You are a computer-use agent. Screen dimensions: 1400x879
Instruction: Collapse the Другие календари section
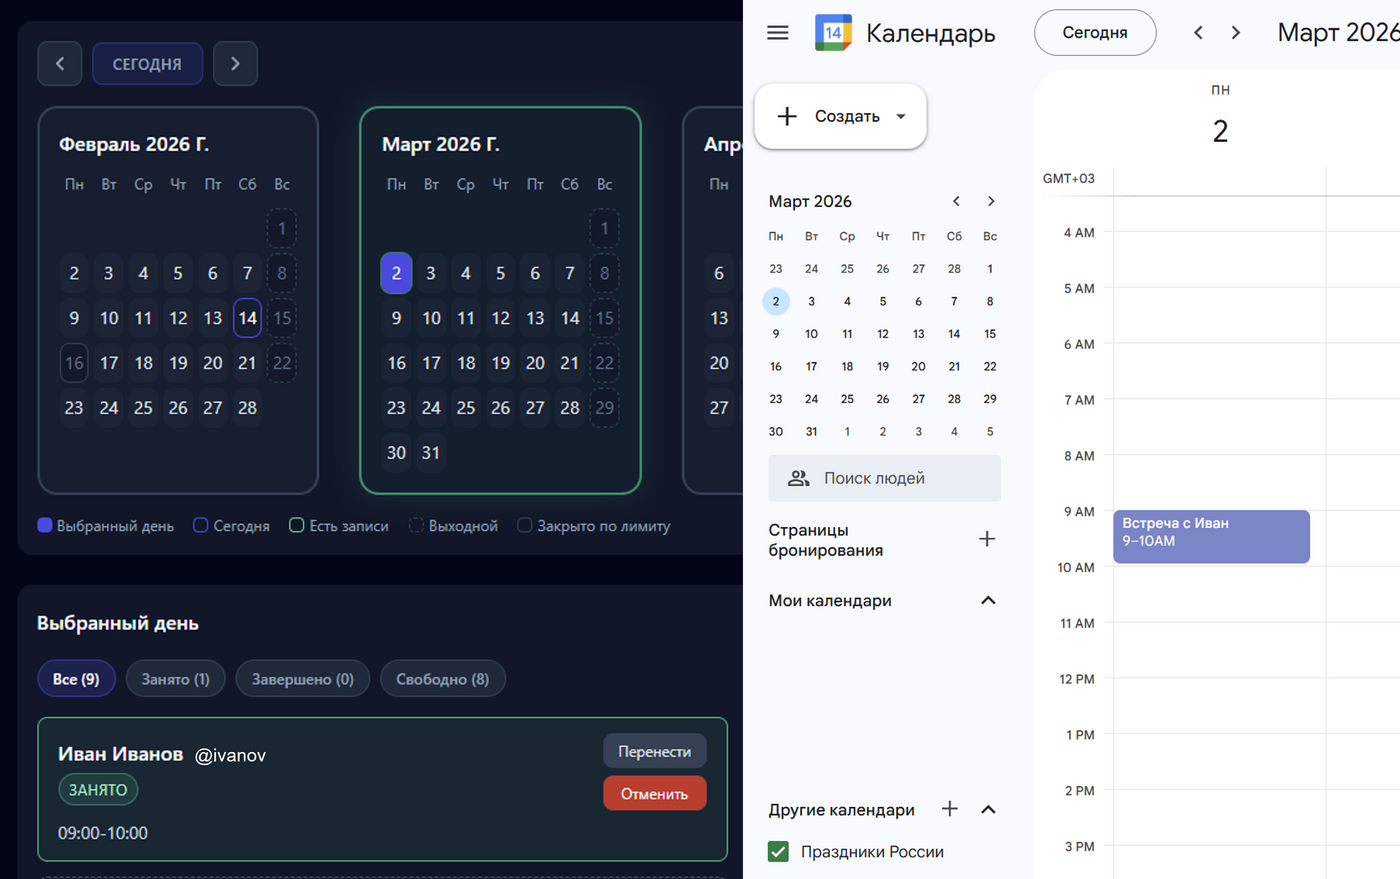coord(988,809)
